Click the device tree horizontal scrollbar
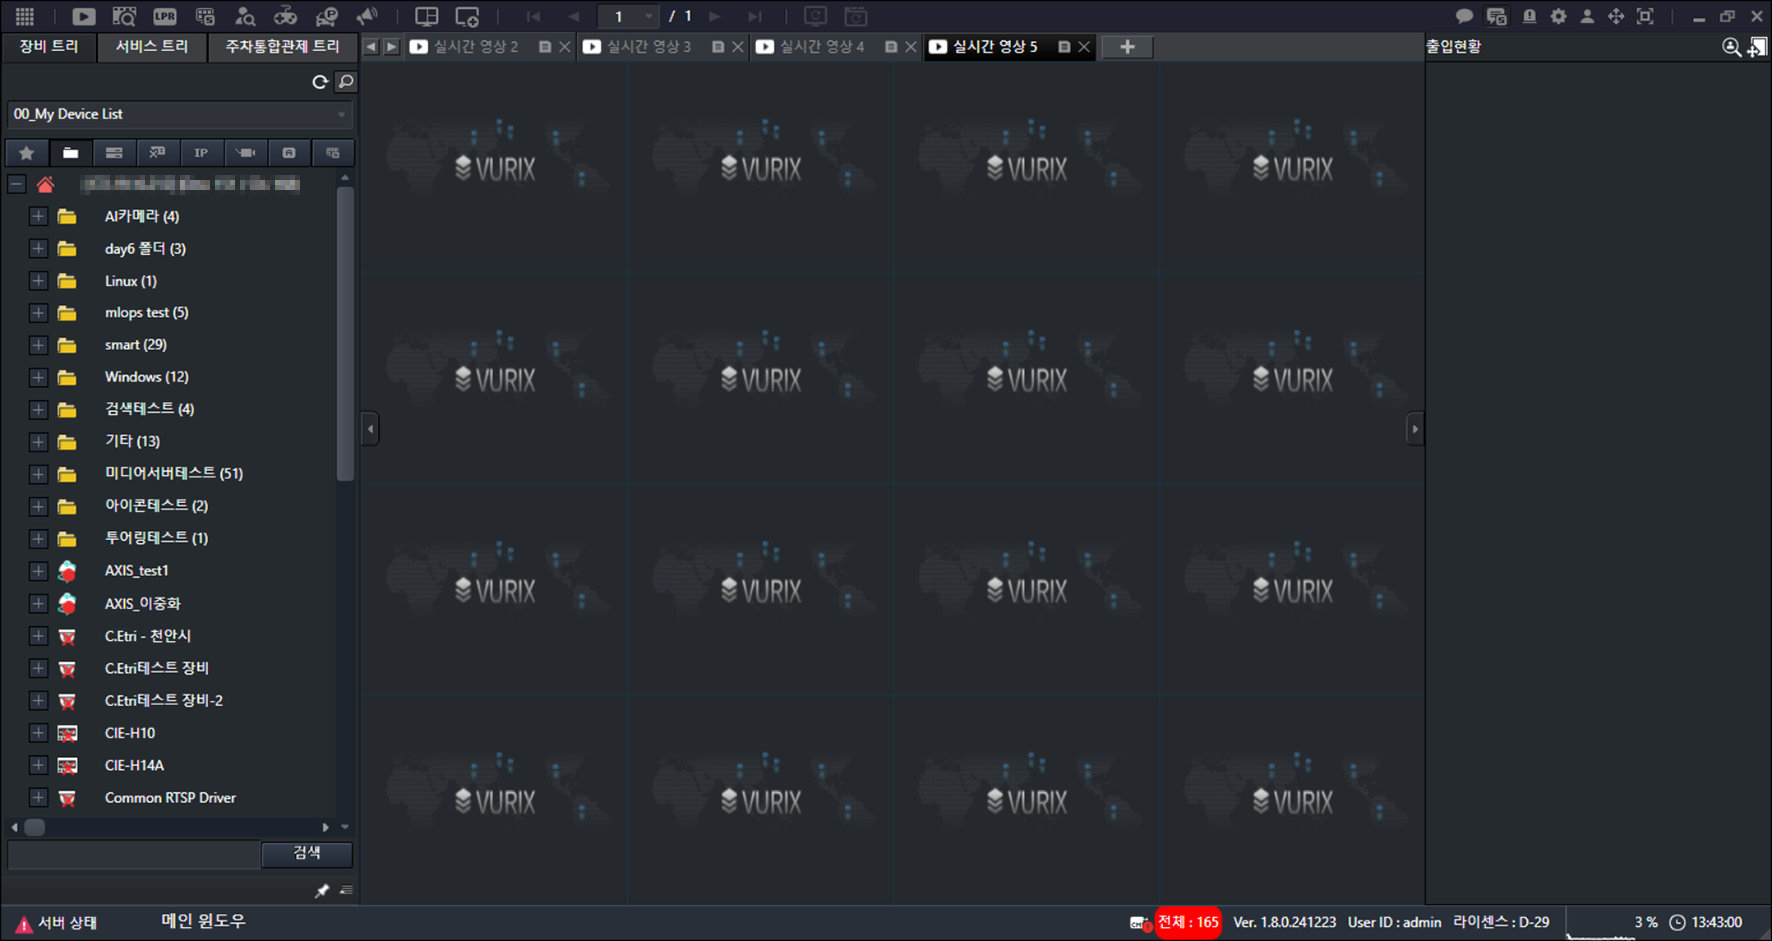This screenshot has height=941, width=1772. click(35, 827)
